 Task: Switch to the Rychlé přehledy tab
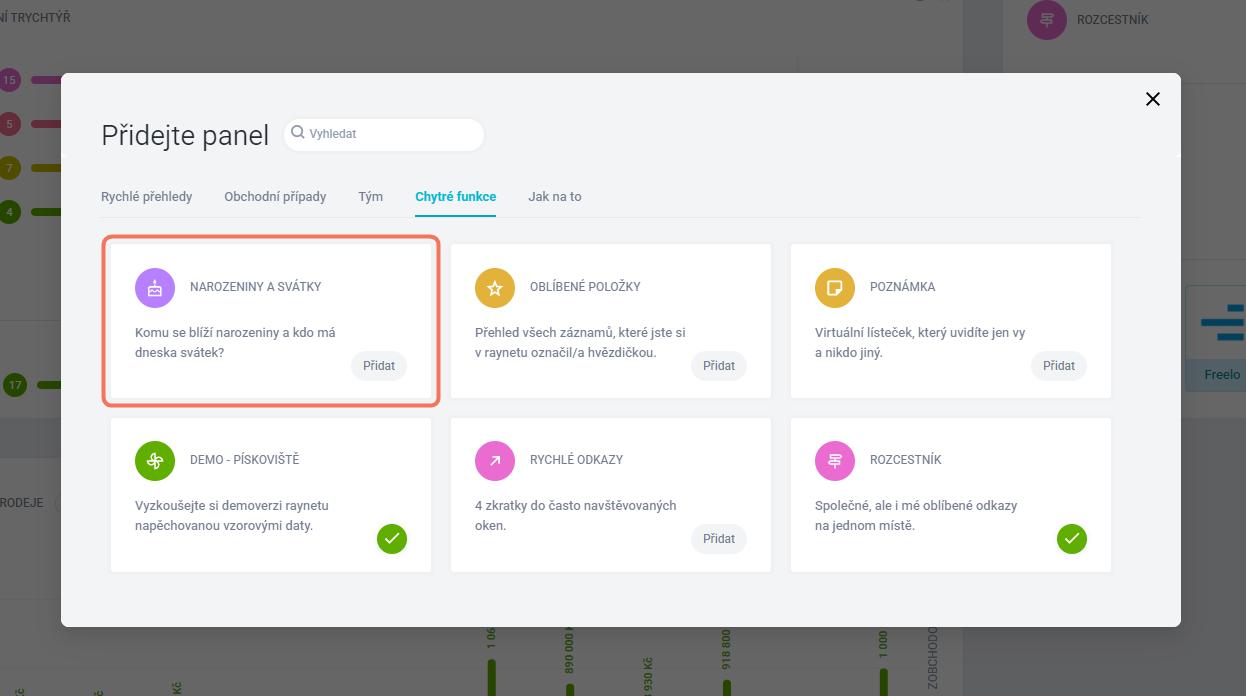[147, 196]
